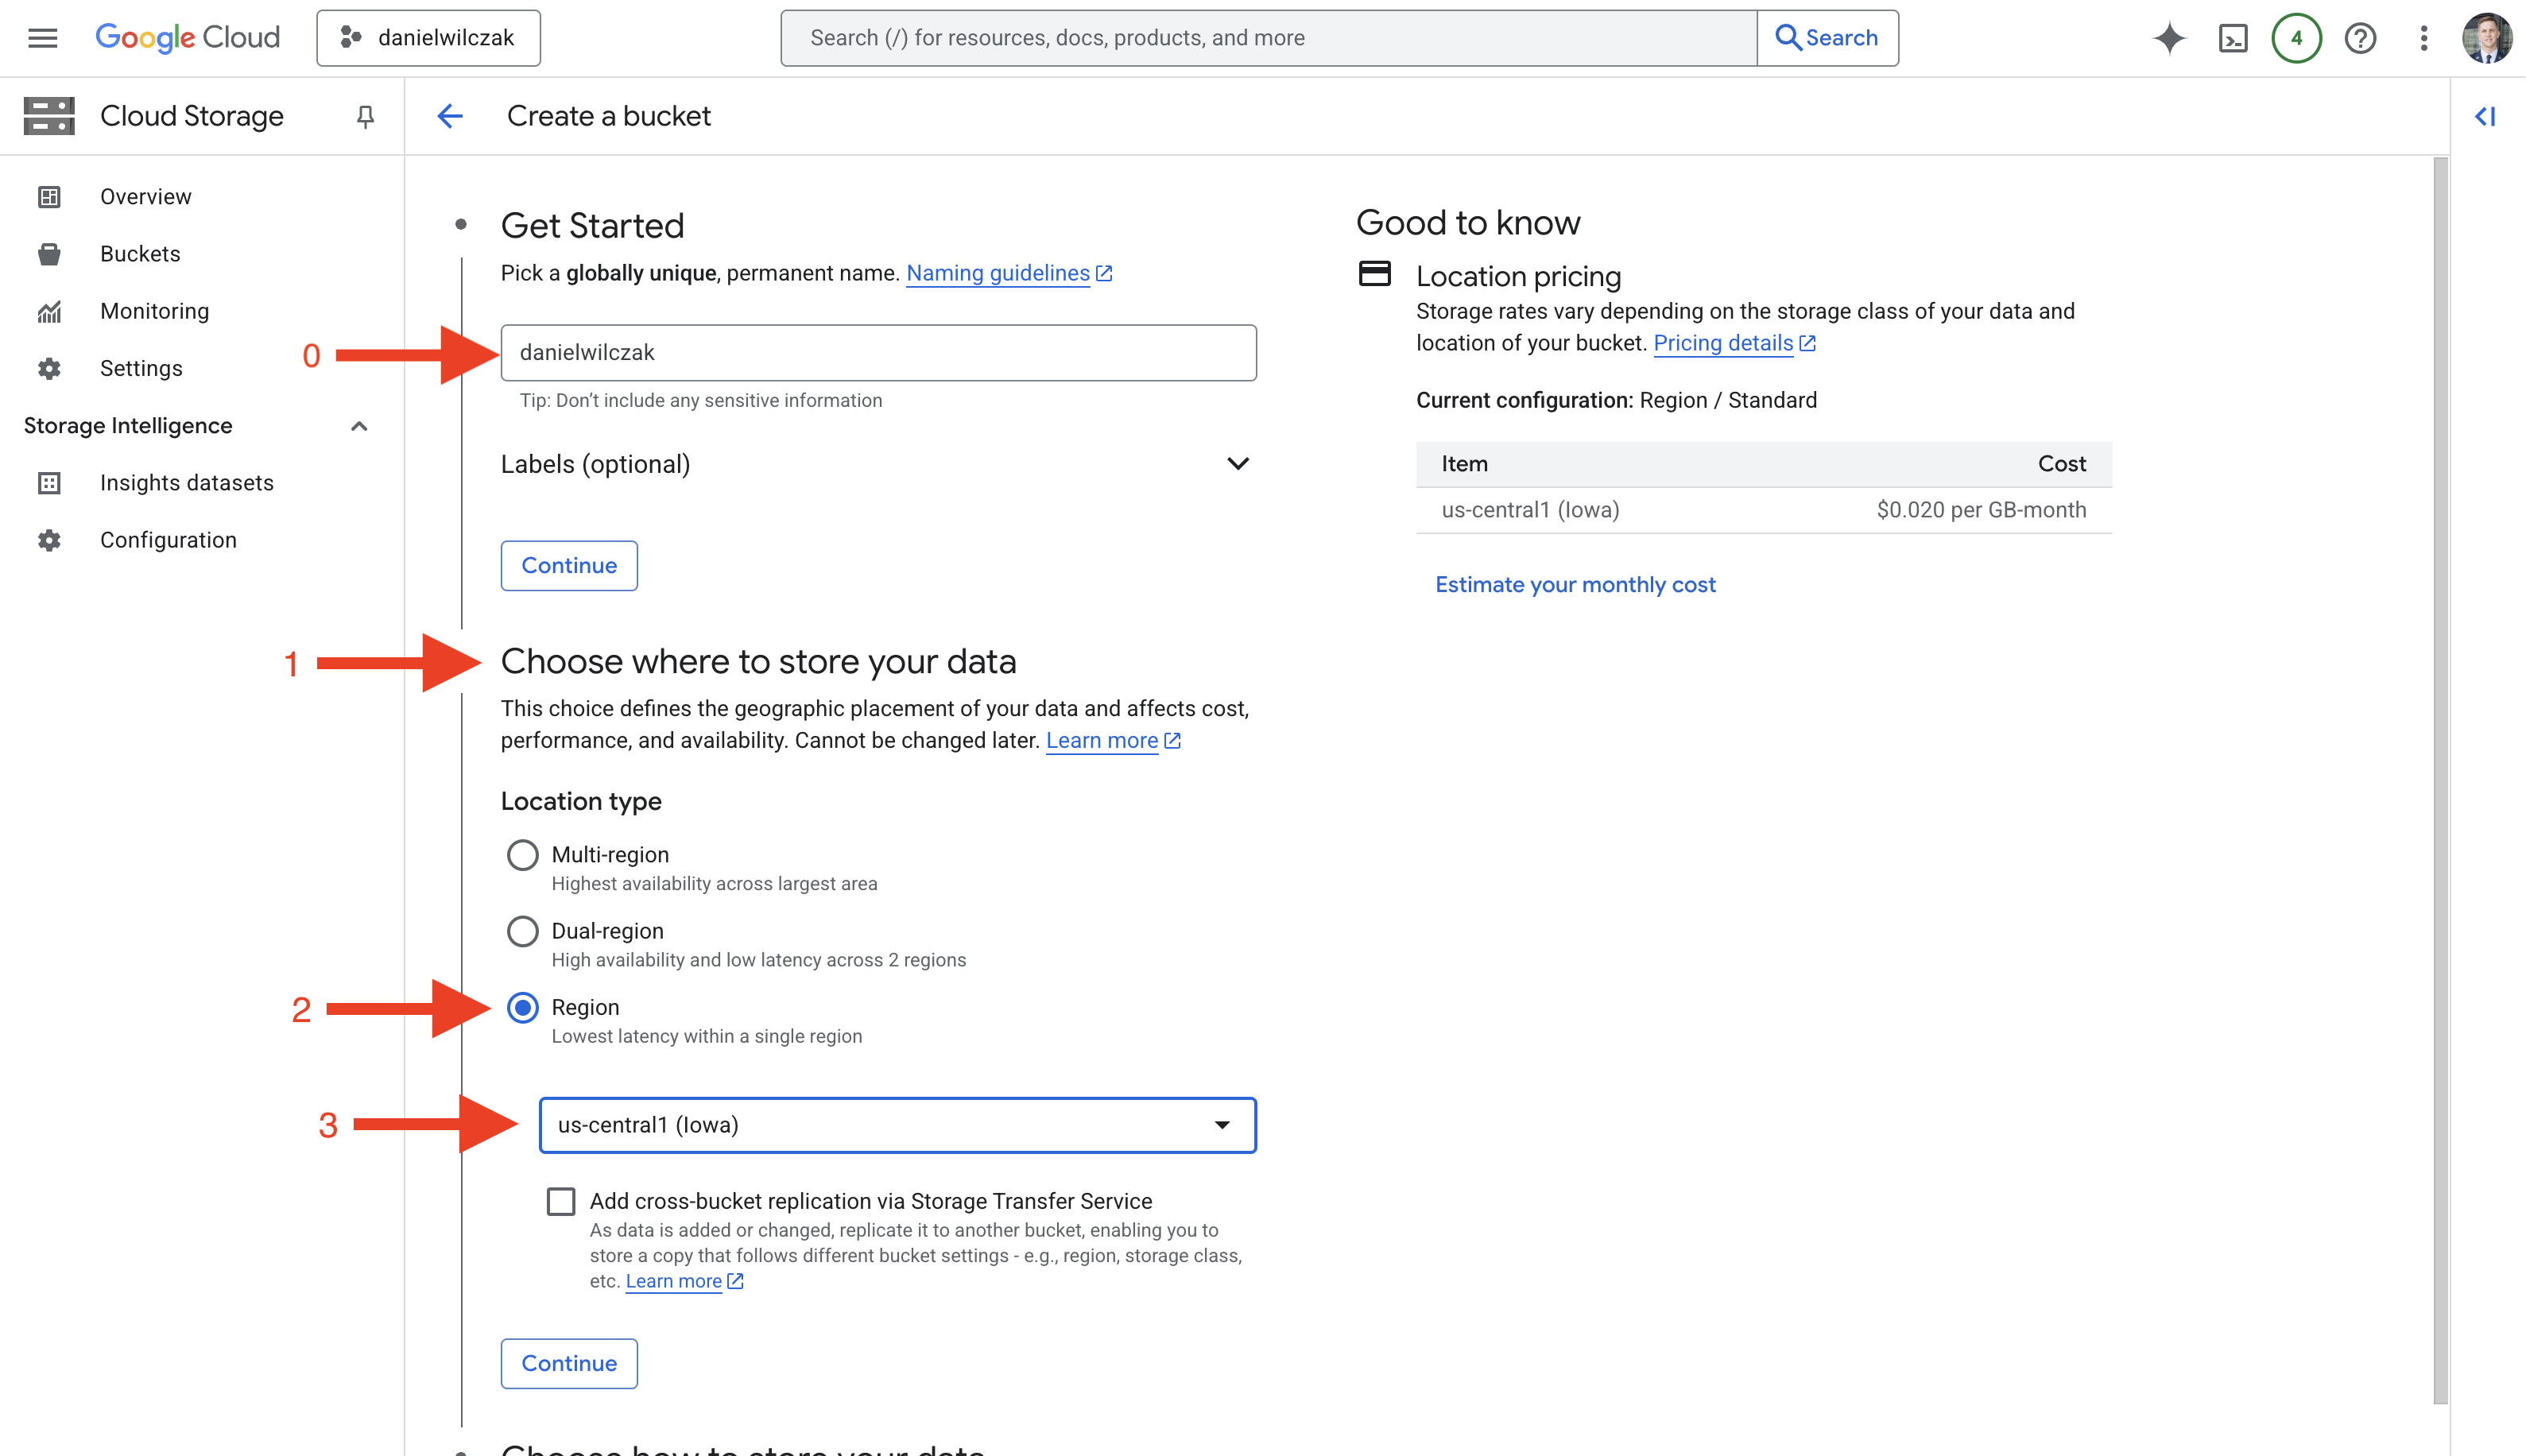The height and width of the screenshot is (1456, 2526).
Task: Open the main navigation hamburger menu
Action: point(42,38)
